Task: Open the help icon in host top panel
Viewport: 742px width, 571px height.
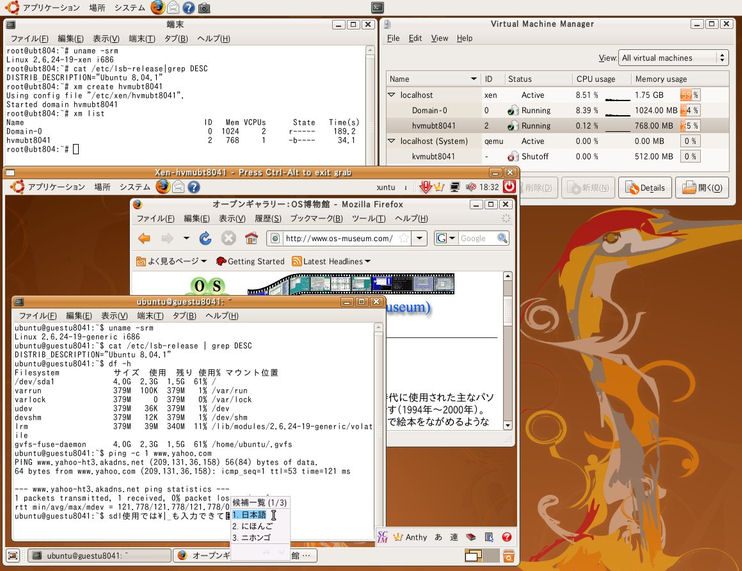Action: (189, 8)
